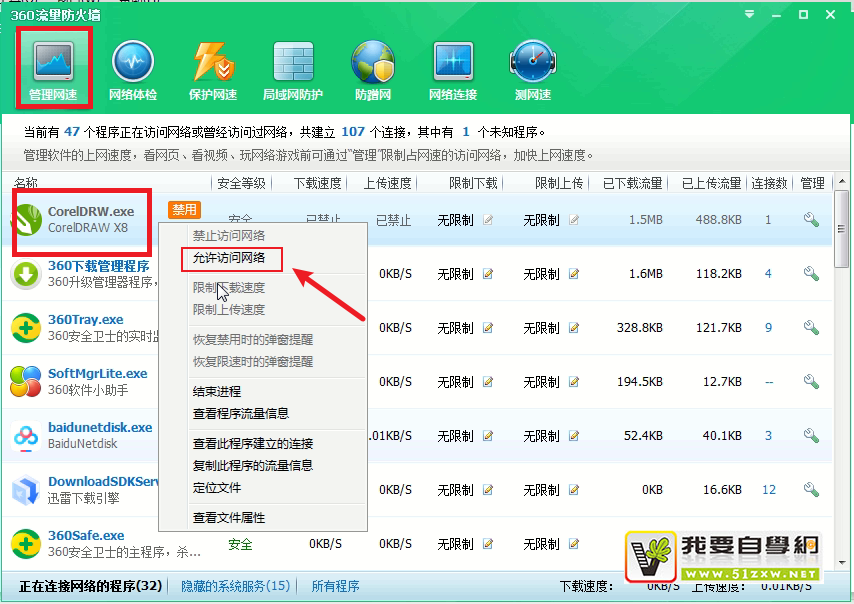The image size is (854, 604).
Task: Choose 复制此程序的流量信息 menu entry
Action: (x=253, y=465)
